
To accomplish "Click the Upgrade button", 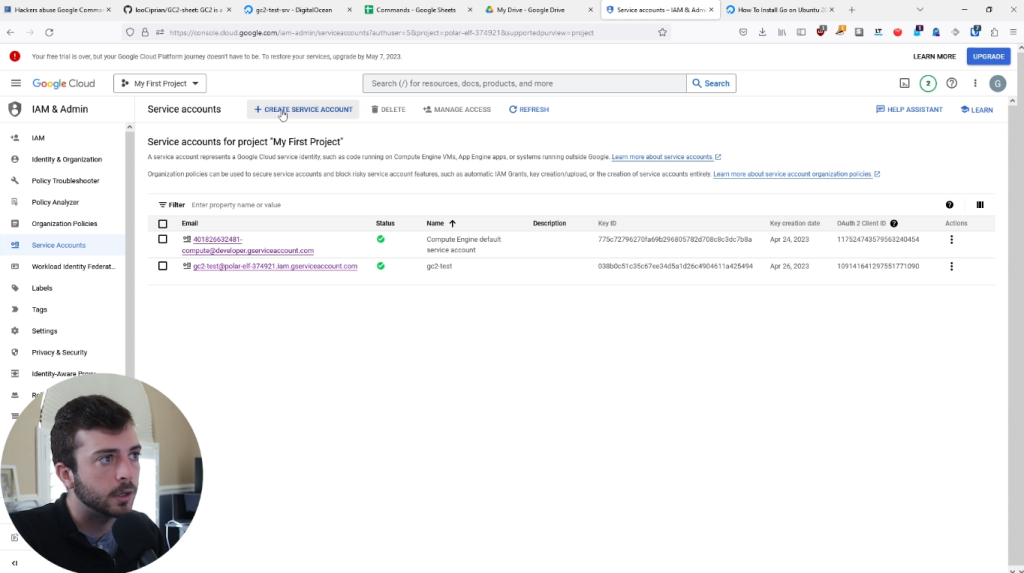I will 988,56.
